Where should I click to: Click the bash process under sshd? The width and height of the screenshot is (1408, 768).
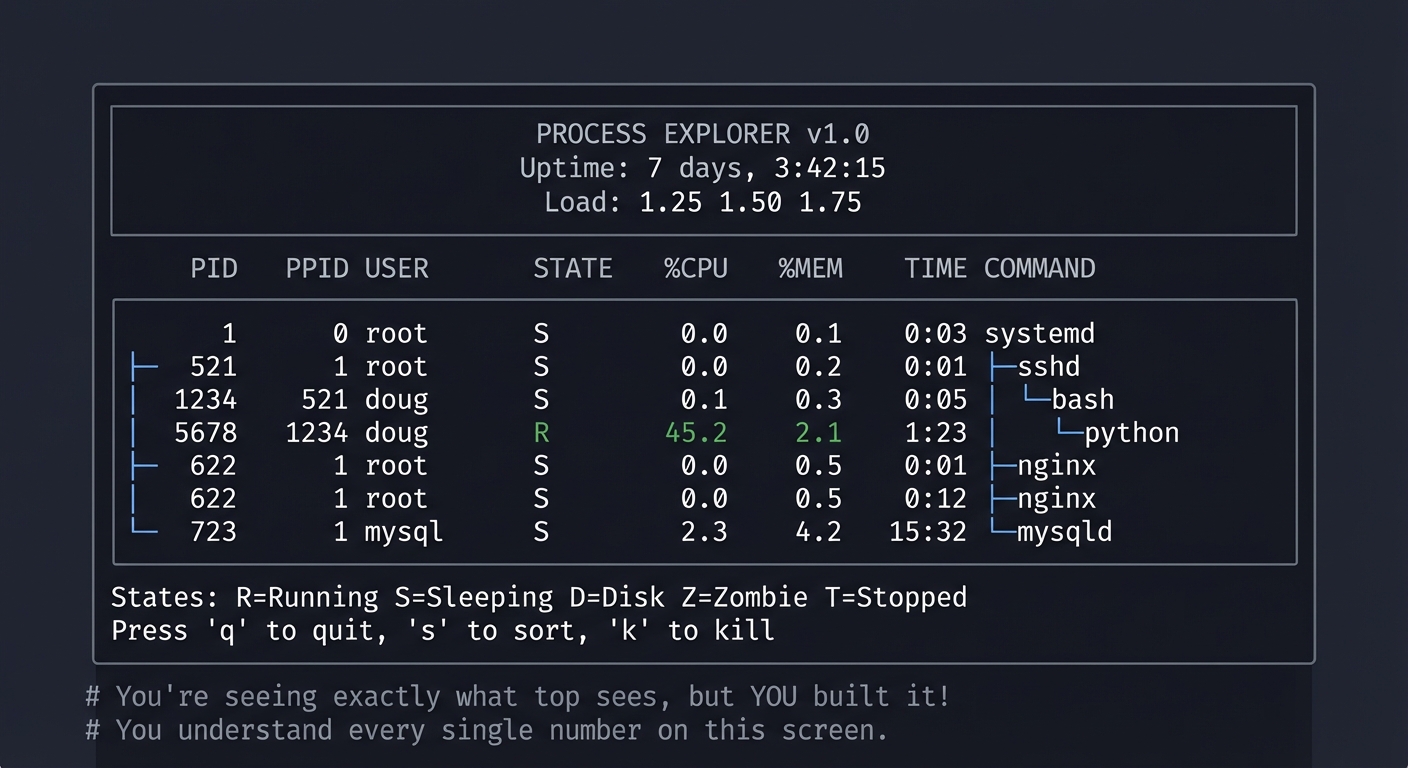point(1082,399)
